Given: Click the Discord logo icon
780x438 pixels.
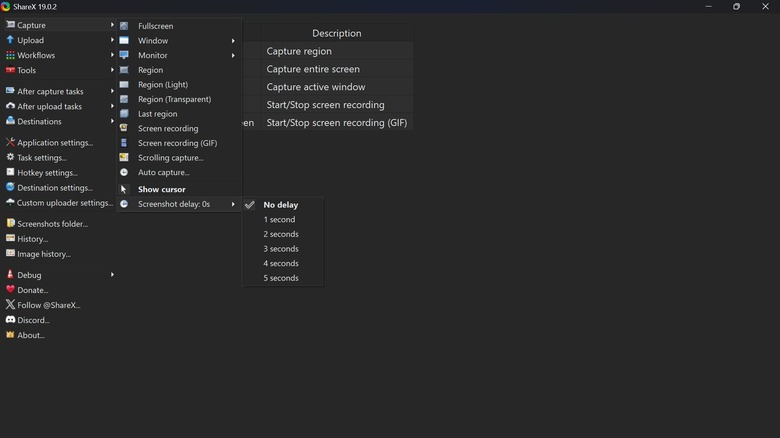Looking at the screenshot, I should [10, 320].
